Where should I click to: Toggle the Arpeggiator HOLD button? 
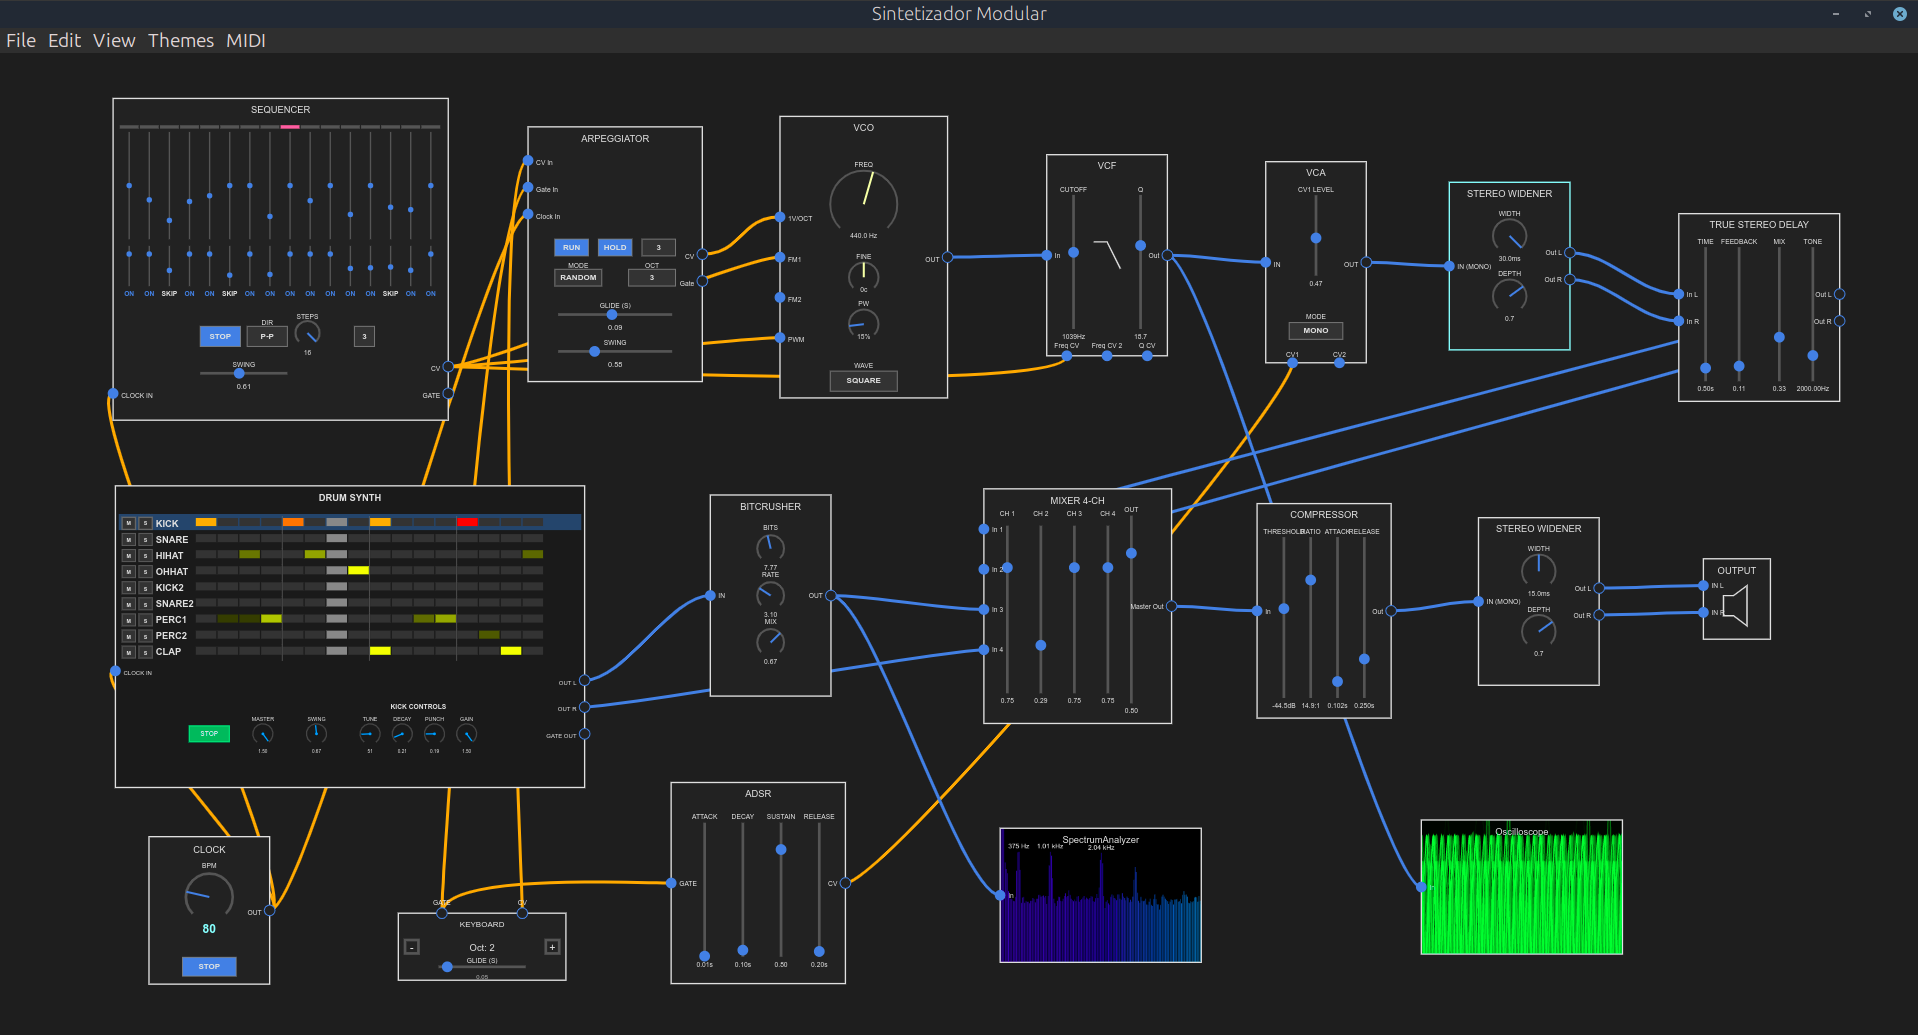click(x=614, y=247)
